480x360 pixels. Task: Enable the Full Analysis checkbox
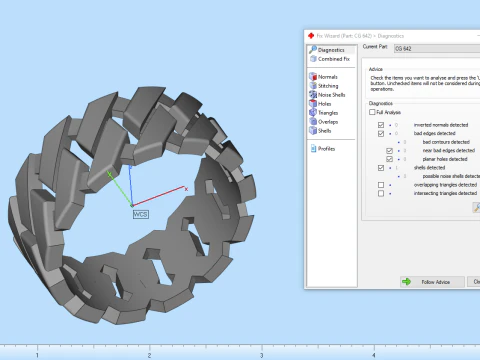point(372,112)
